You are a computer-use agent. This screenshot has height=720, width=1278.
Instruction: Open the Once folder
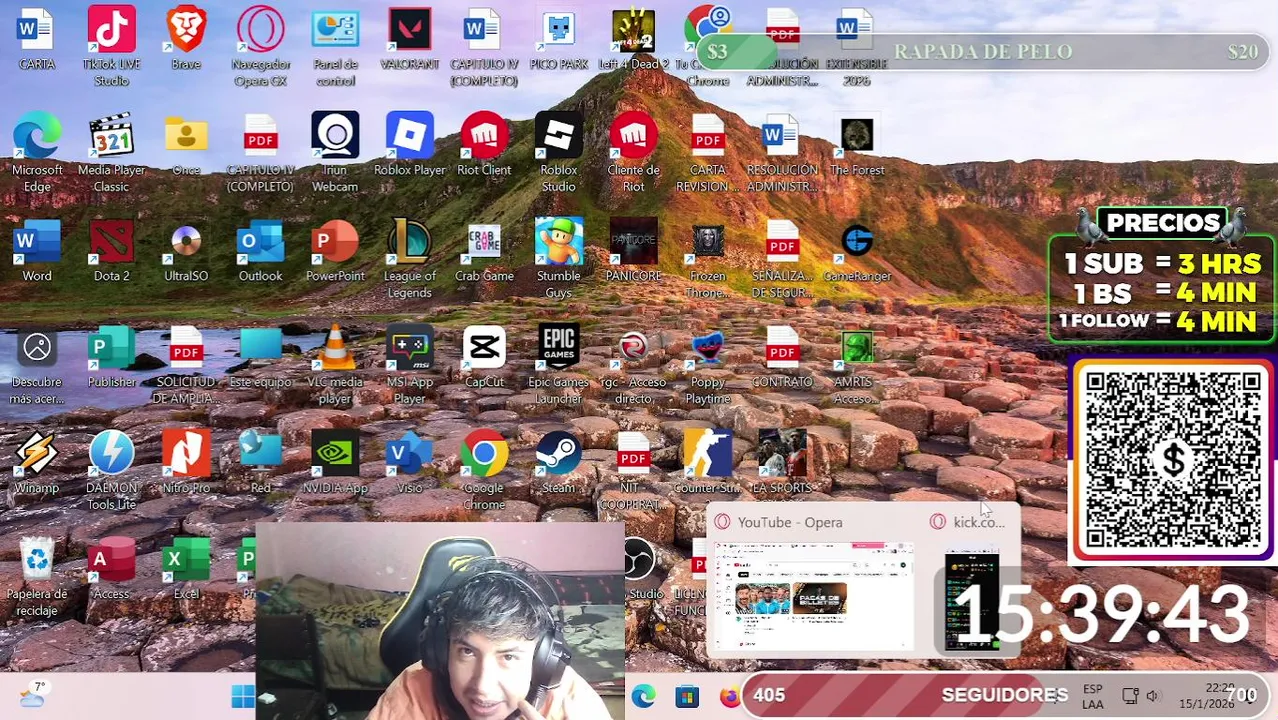pos(186,146)
